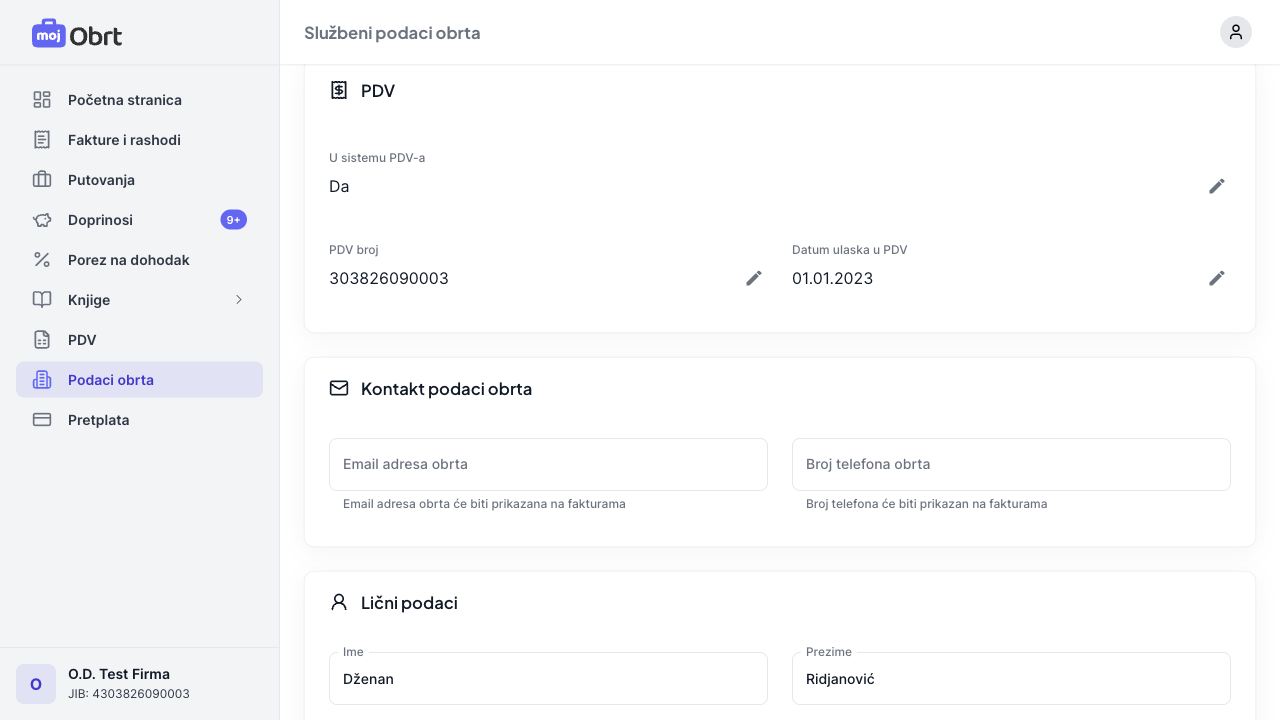Screen dimensions: 1280x720
Task: Click the Prezime field with Ridjanović
Action: click(1011, 679)
